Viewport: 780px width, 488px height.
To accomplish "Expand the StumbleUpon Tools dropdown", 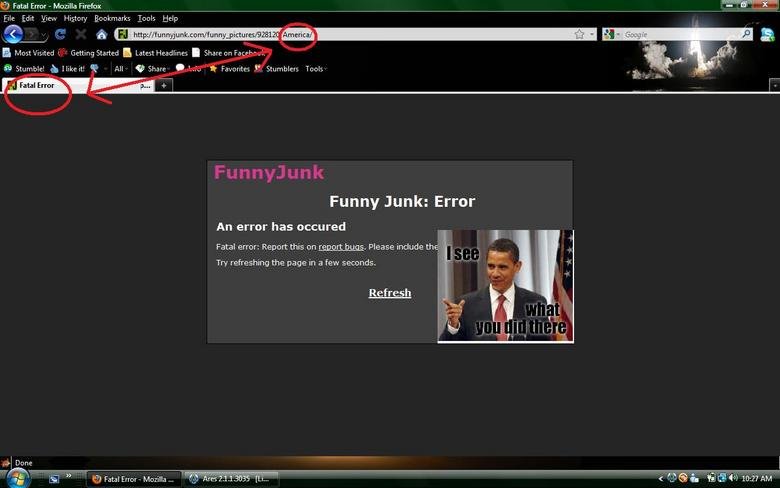I will [x=316, y=69].
